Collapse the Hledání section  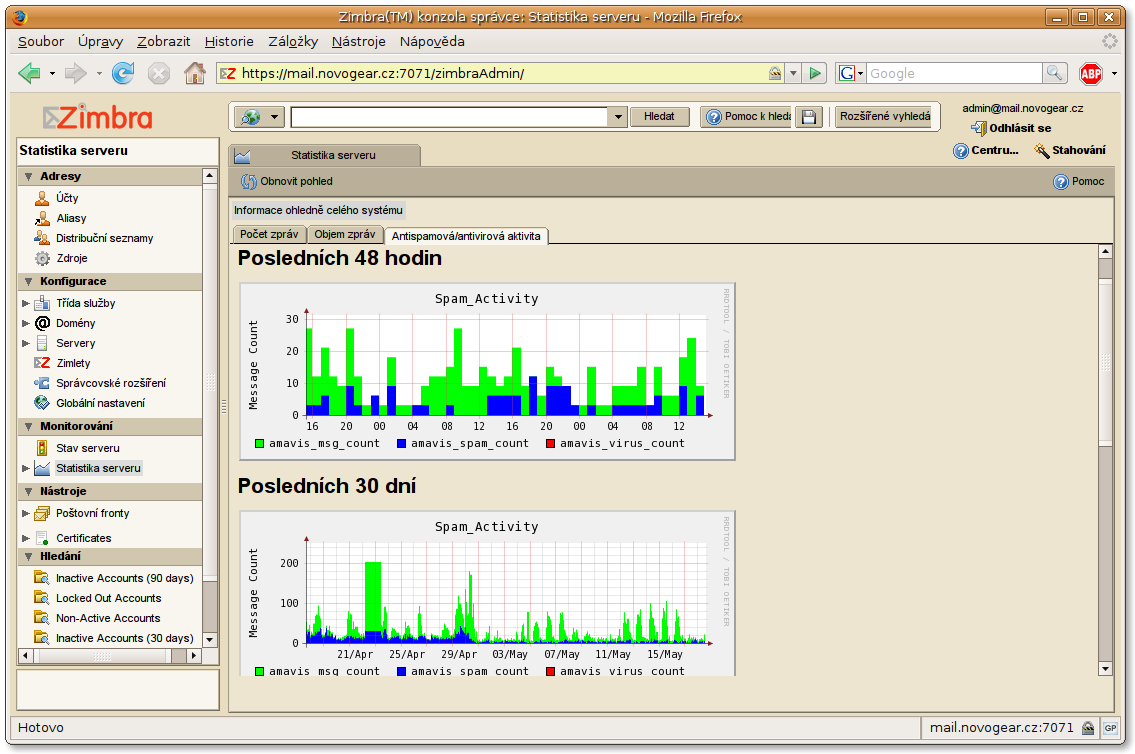click(x=28, y=556)
